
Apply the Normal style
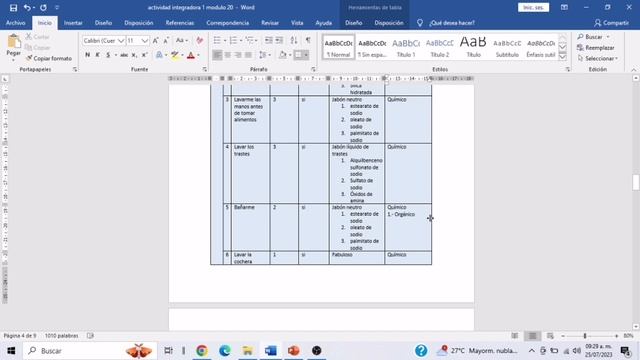click(x=338, y=47)
